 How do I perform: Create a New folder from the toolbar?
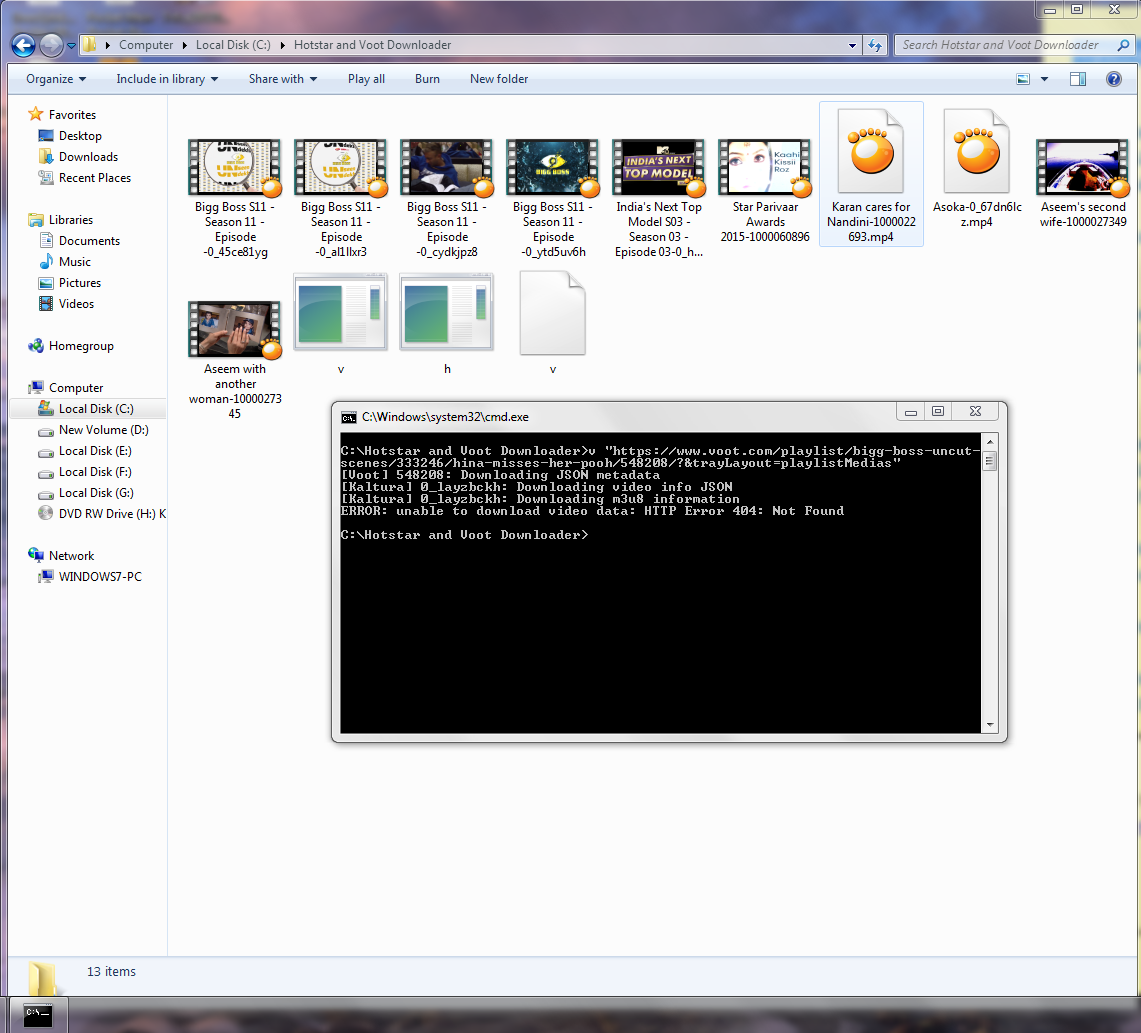coord(499,79)
